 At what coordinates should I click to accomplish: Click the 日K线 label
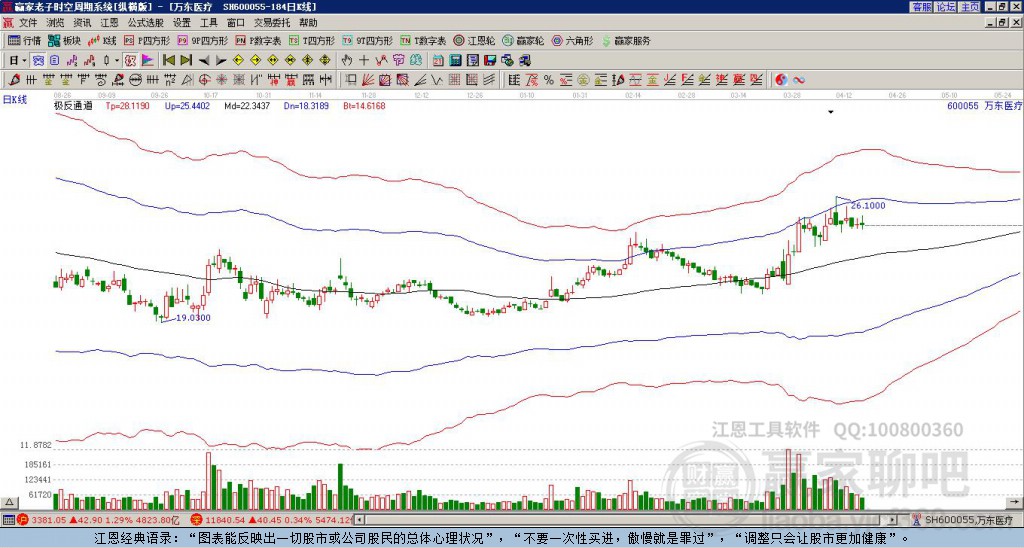pyautogui.click(x=15, y=100)
